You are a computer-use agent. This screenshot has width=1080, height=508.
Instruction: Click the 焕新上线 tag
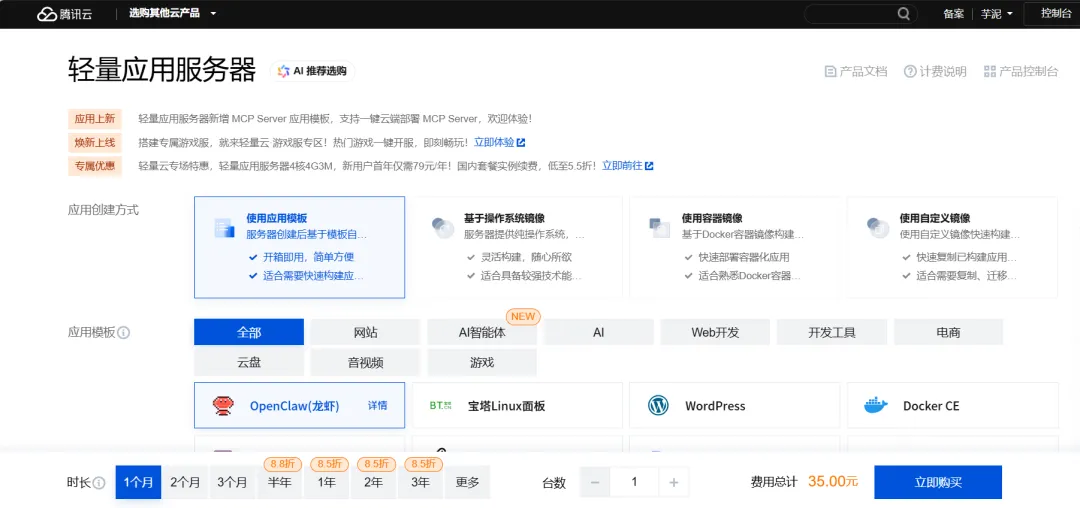(95, 142)
